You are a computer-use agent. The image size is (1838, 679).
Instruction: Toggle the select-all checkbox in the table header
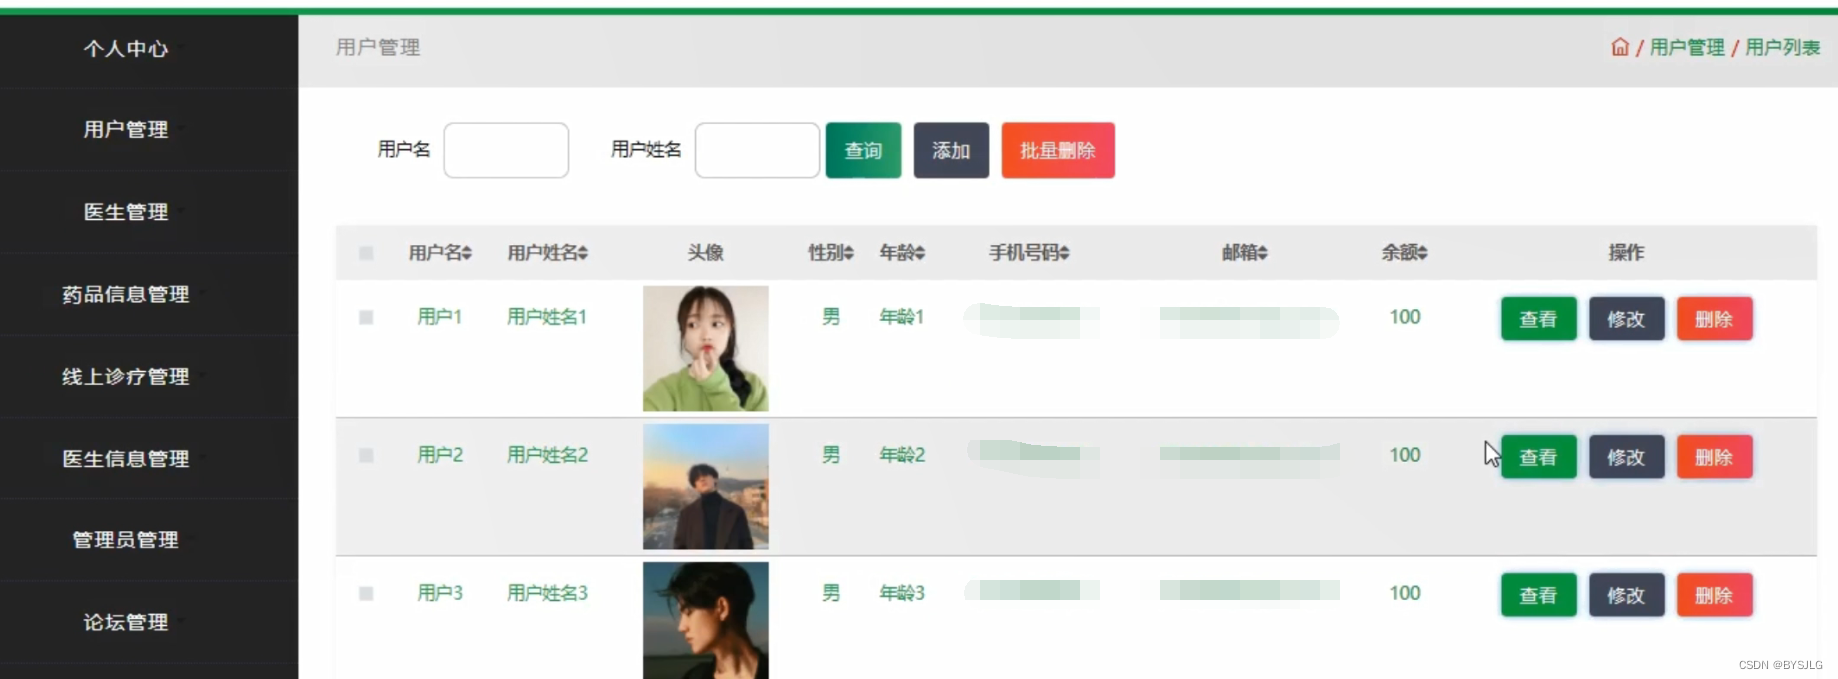tap(366, 253)
